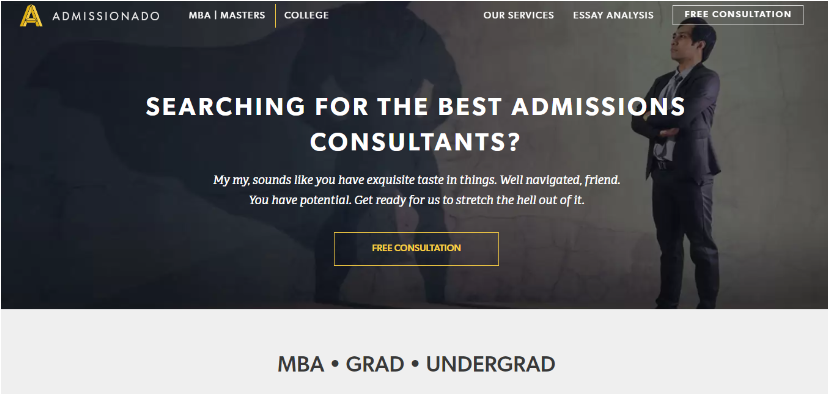Screen dimensions: 832x394
Task: Open the MBA | MASTERS navigation item
Action: pyautogui.click(x=227, y=15)
